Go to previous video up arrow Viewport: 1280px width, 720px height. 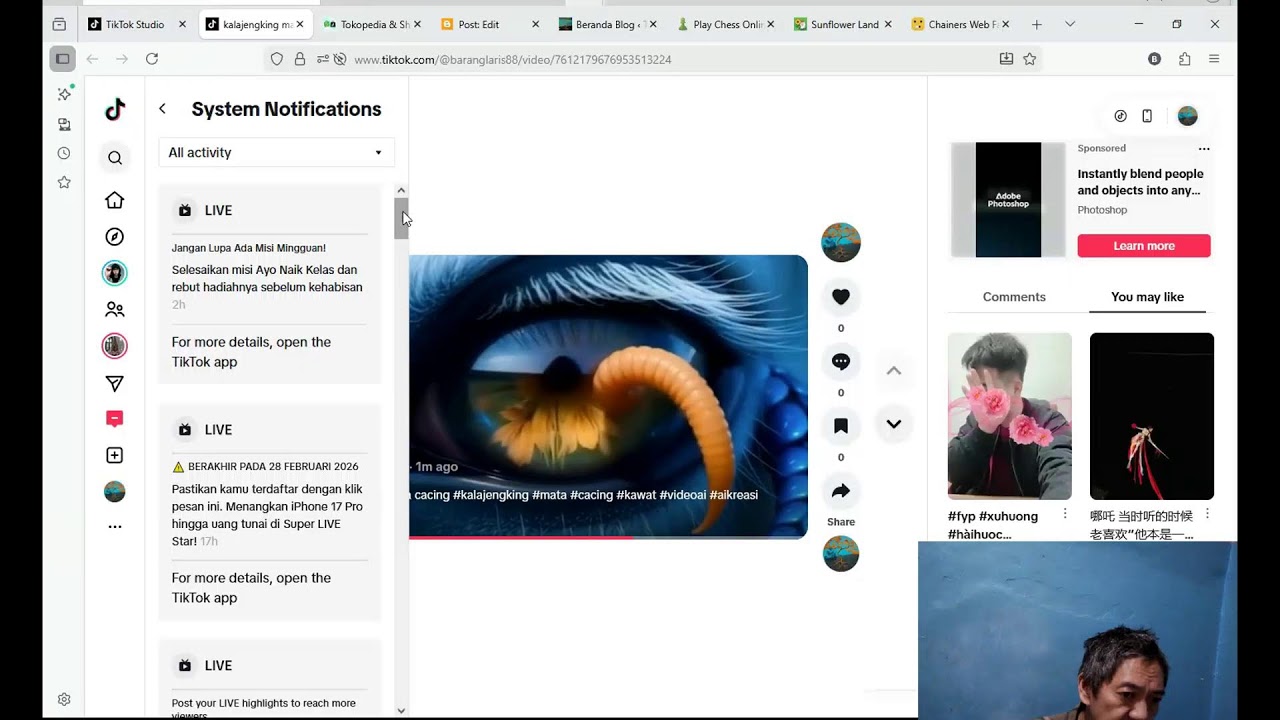click(x=894, y=371)
